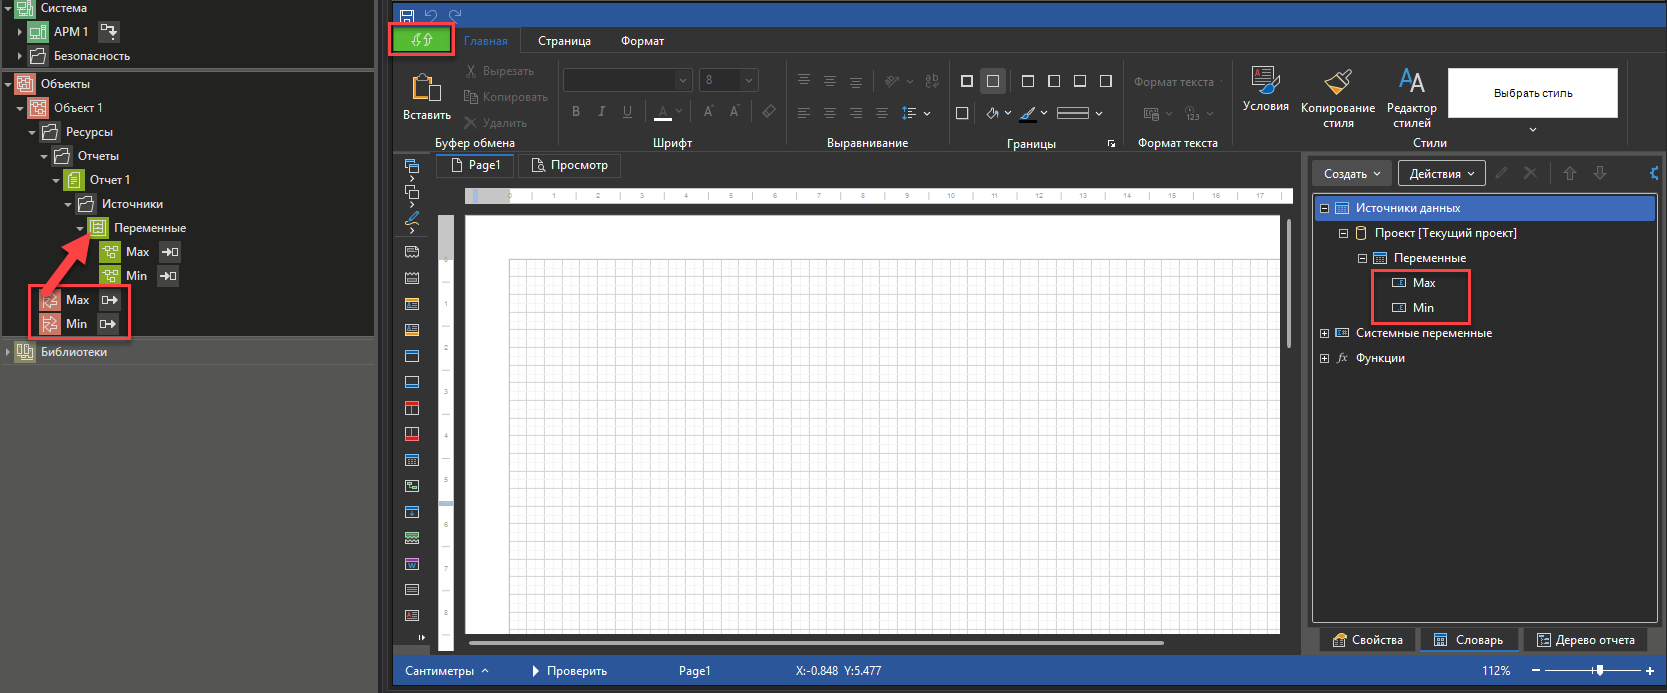Screen dimensions: 1667x693
Task: Click the Копировать copy command
Action: click(505, 97)
